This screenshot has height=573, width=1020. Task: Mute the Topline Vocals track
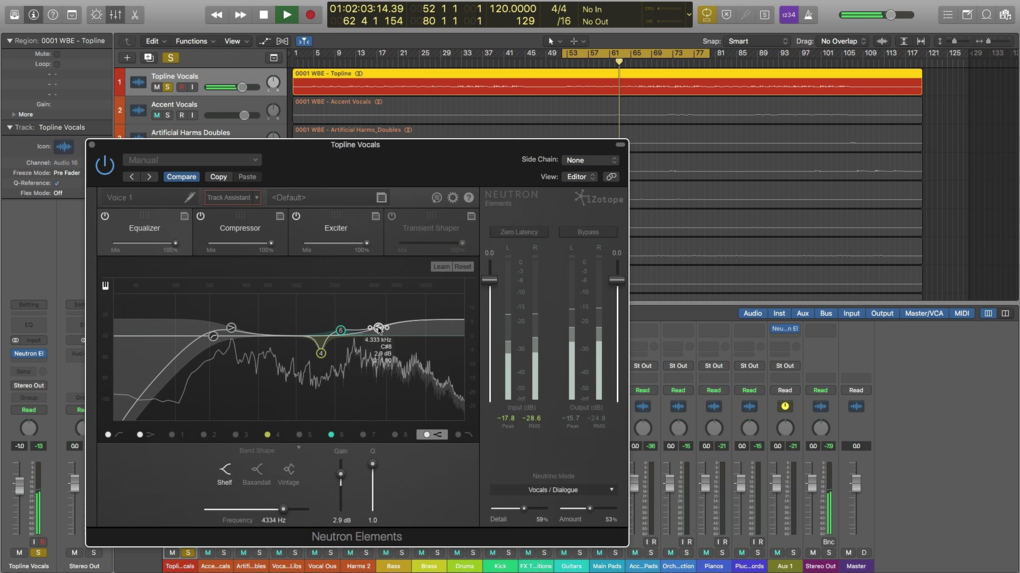coord(156,87)
